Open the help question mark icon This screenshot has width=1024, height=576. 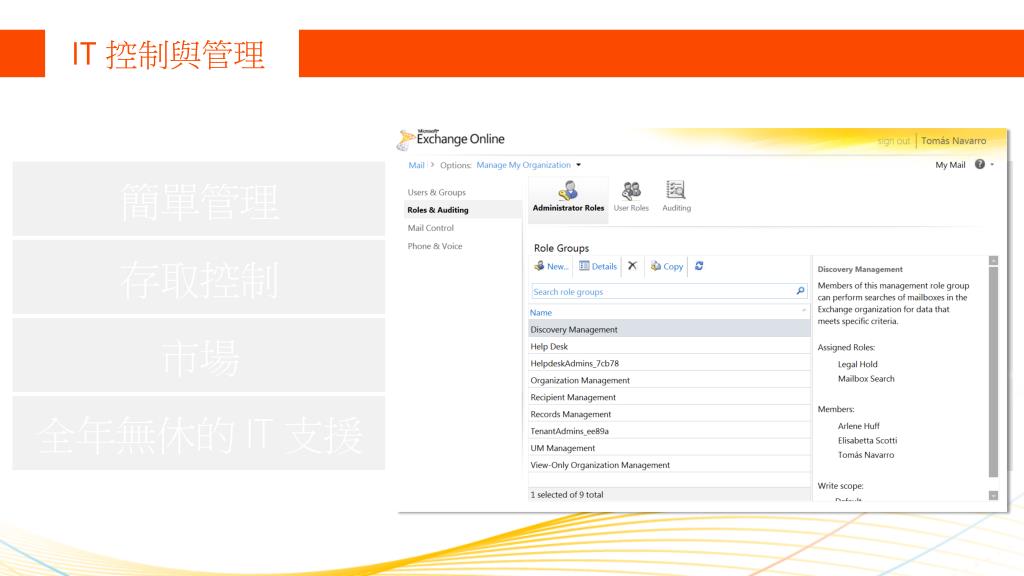(x=980, y=165)
